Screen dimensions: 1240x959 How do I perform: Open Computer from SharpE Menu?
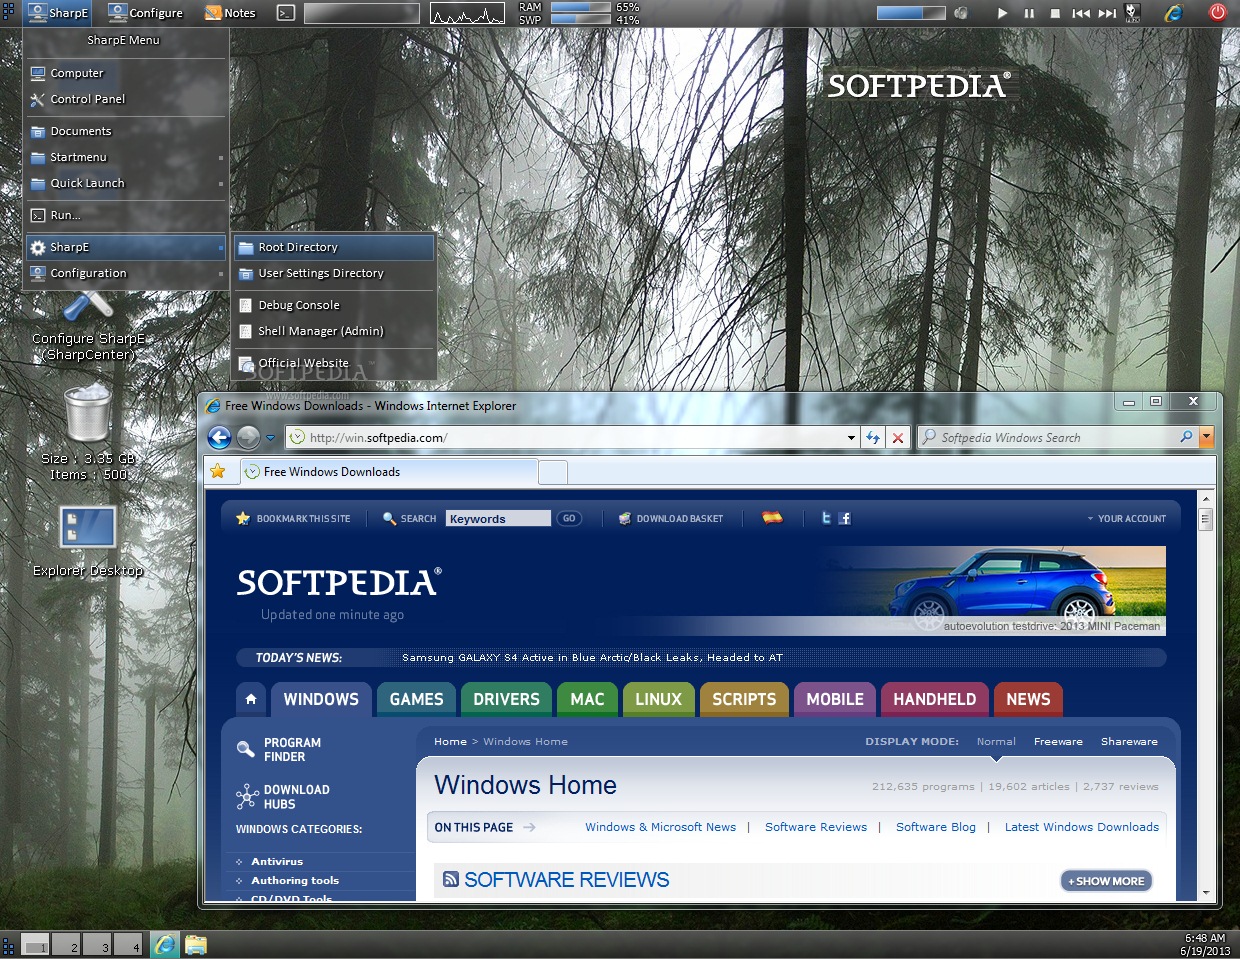(x=126, y=73)
